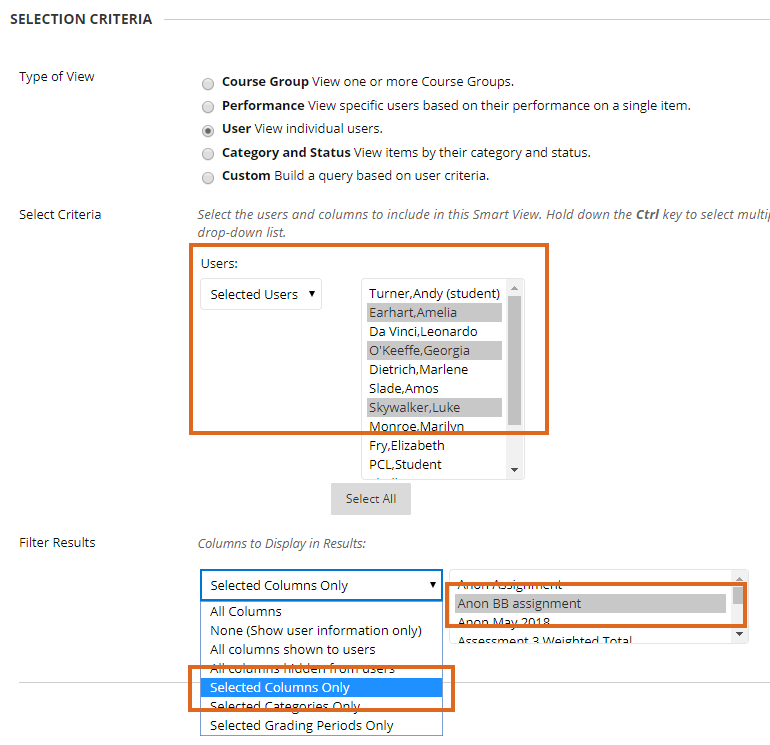Select Selected Grading Periods Only option

(301, 725)
